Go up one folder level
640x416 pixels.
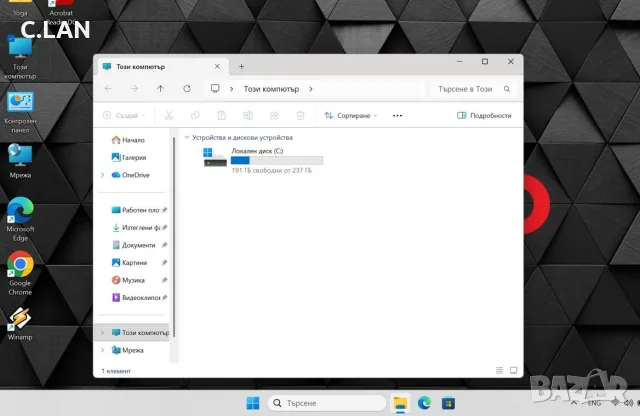pyautogui.click(x=160, y=89)
